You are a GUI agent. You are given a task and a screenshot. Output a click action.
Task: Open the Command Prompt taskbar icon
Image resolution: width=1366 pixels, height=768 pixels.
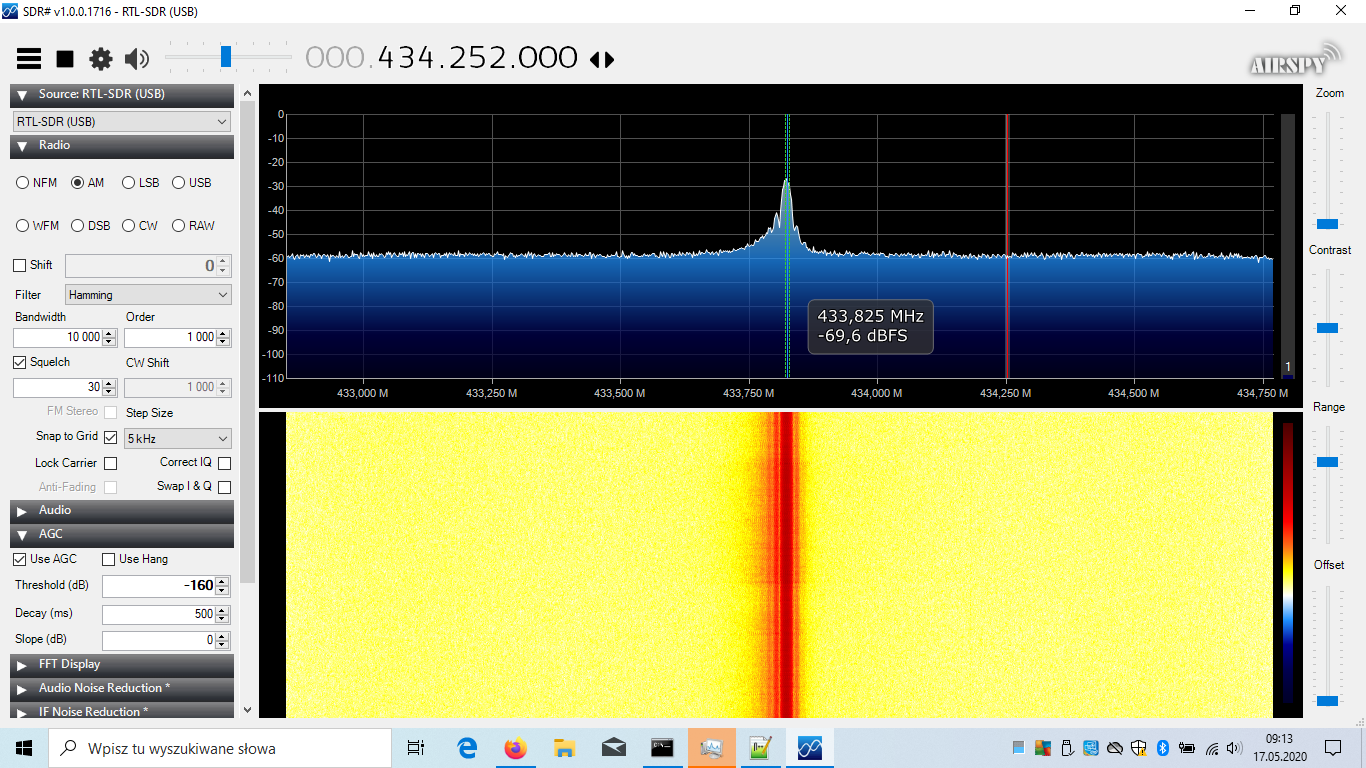662,748
